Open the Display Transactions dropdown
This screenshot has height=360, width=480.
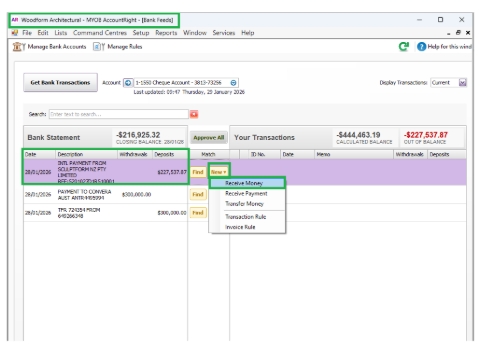[x=462, y=82]
